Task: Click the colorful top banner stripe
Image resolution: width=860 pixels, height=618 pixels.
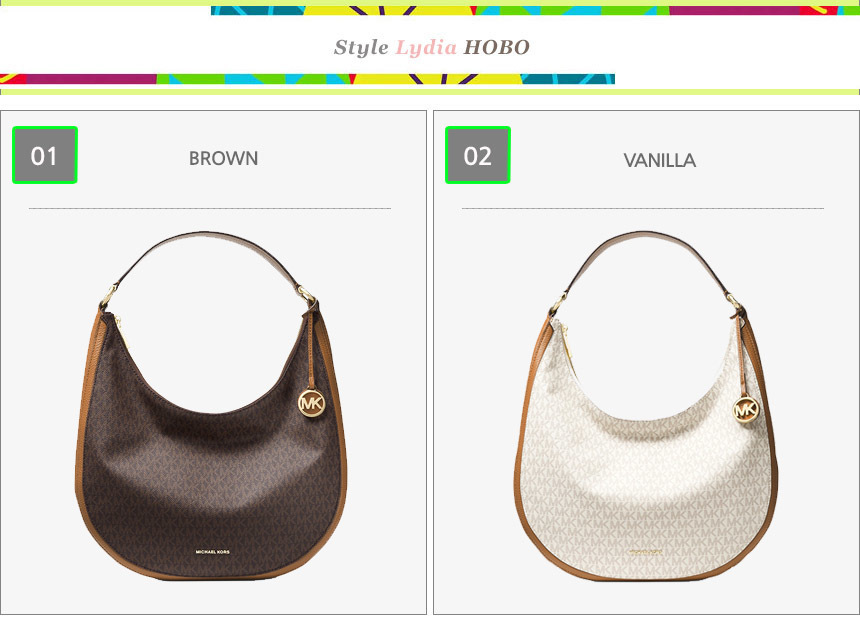Action: click(535, 10)
